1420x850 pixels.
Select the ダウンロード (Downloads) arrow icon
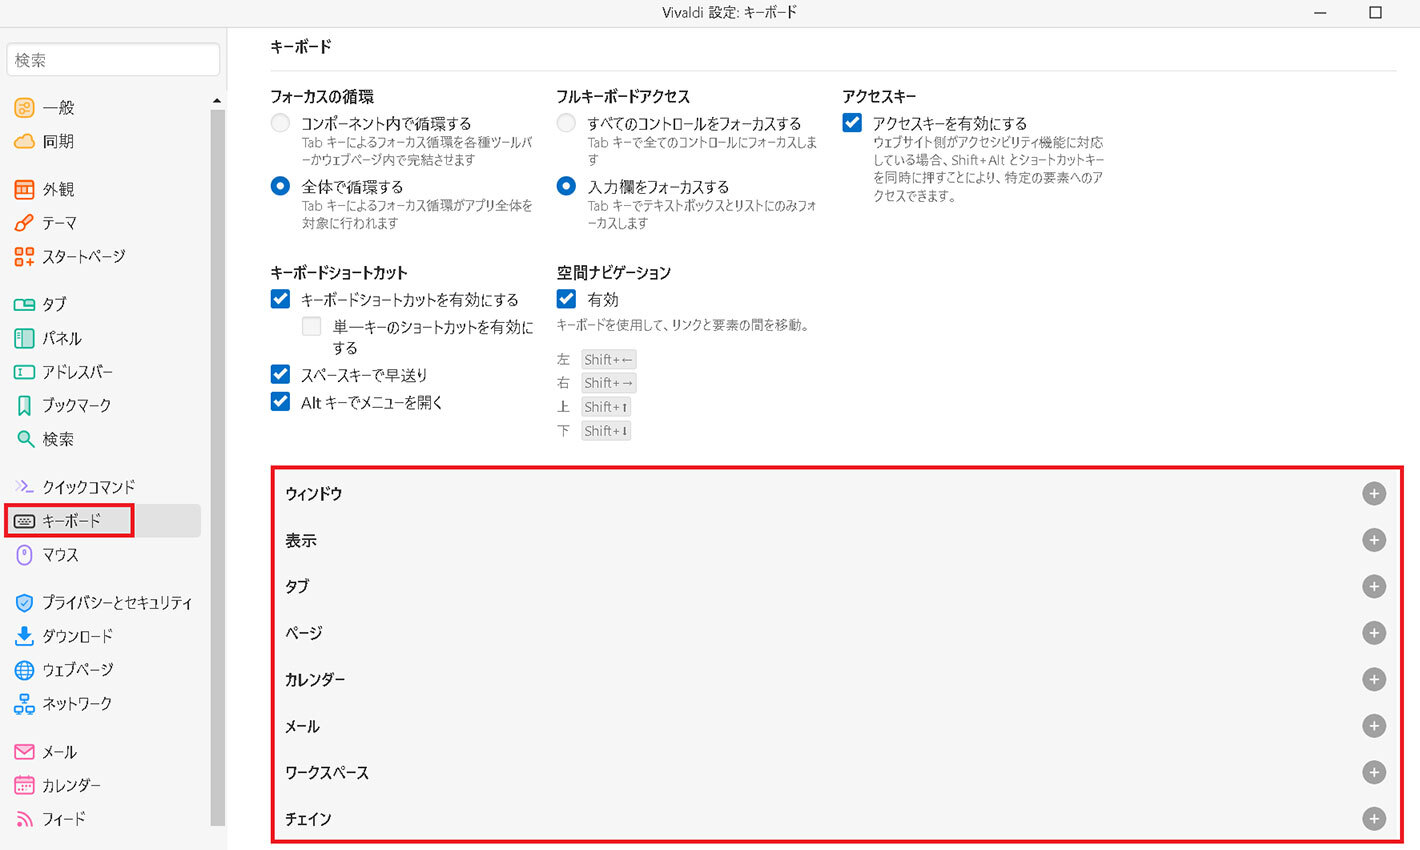24,636
